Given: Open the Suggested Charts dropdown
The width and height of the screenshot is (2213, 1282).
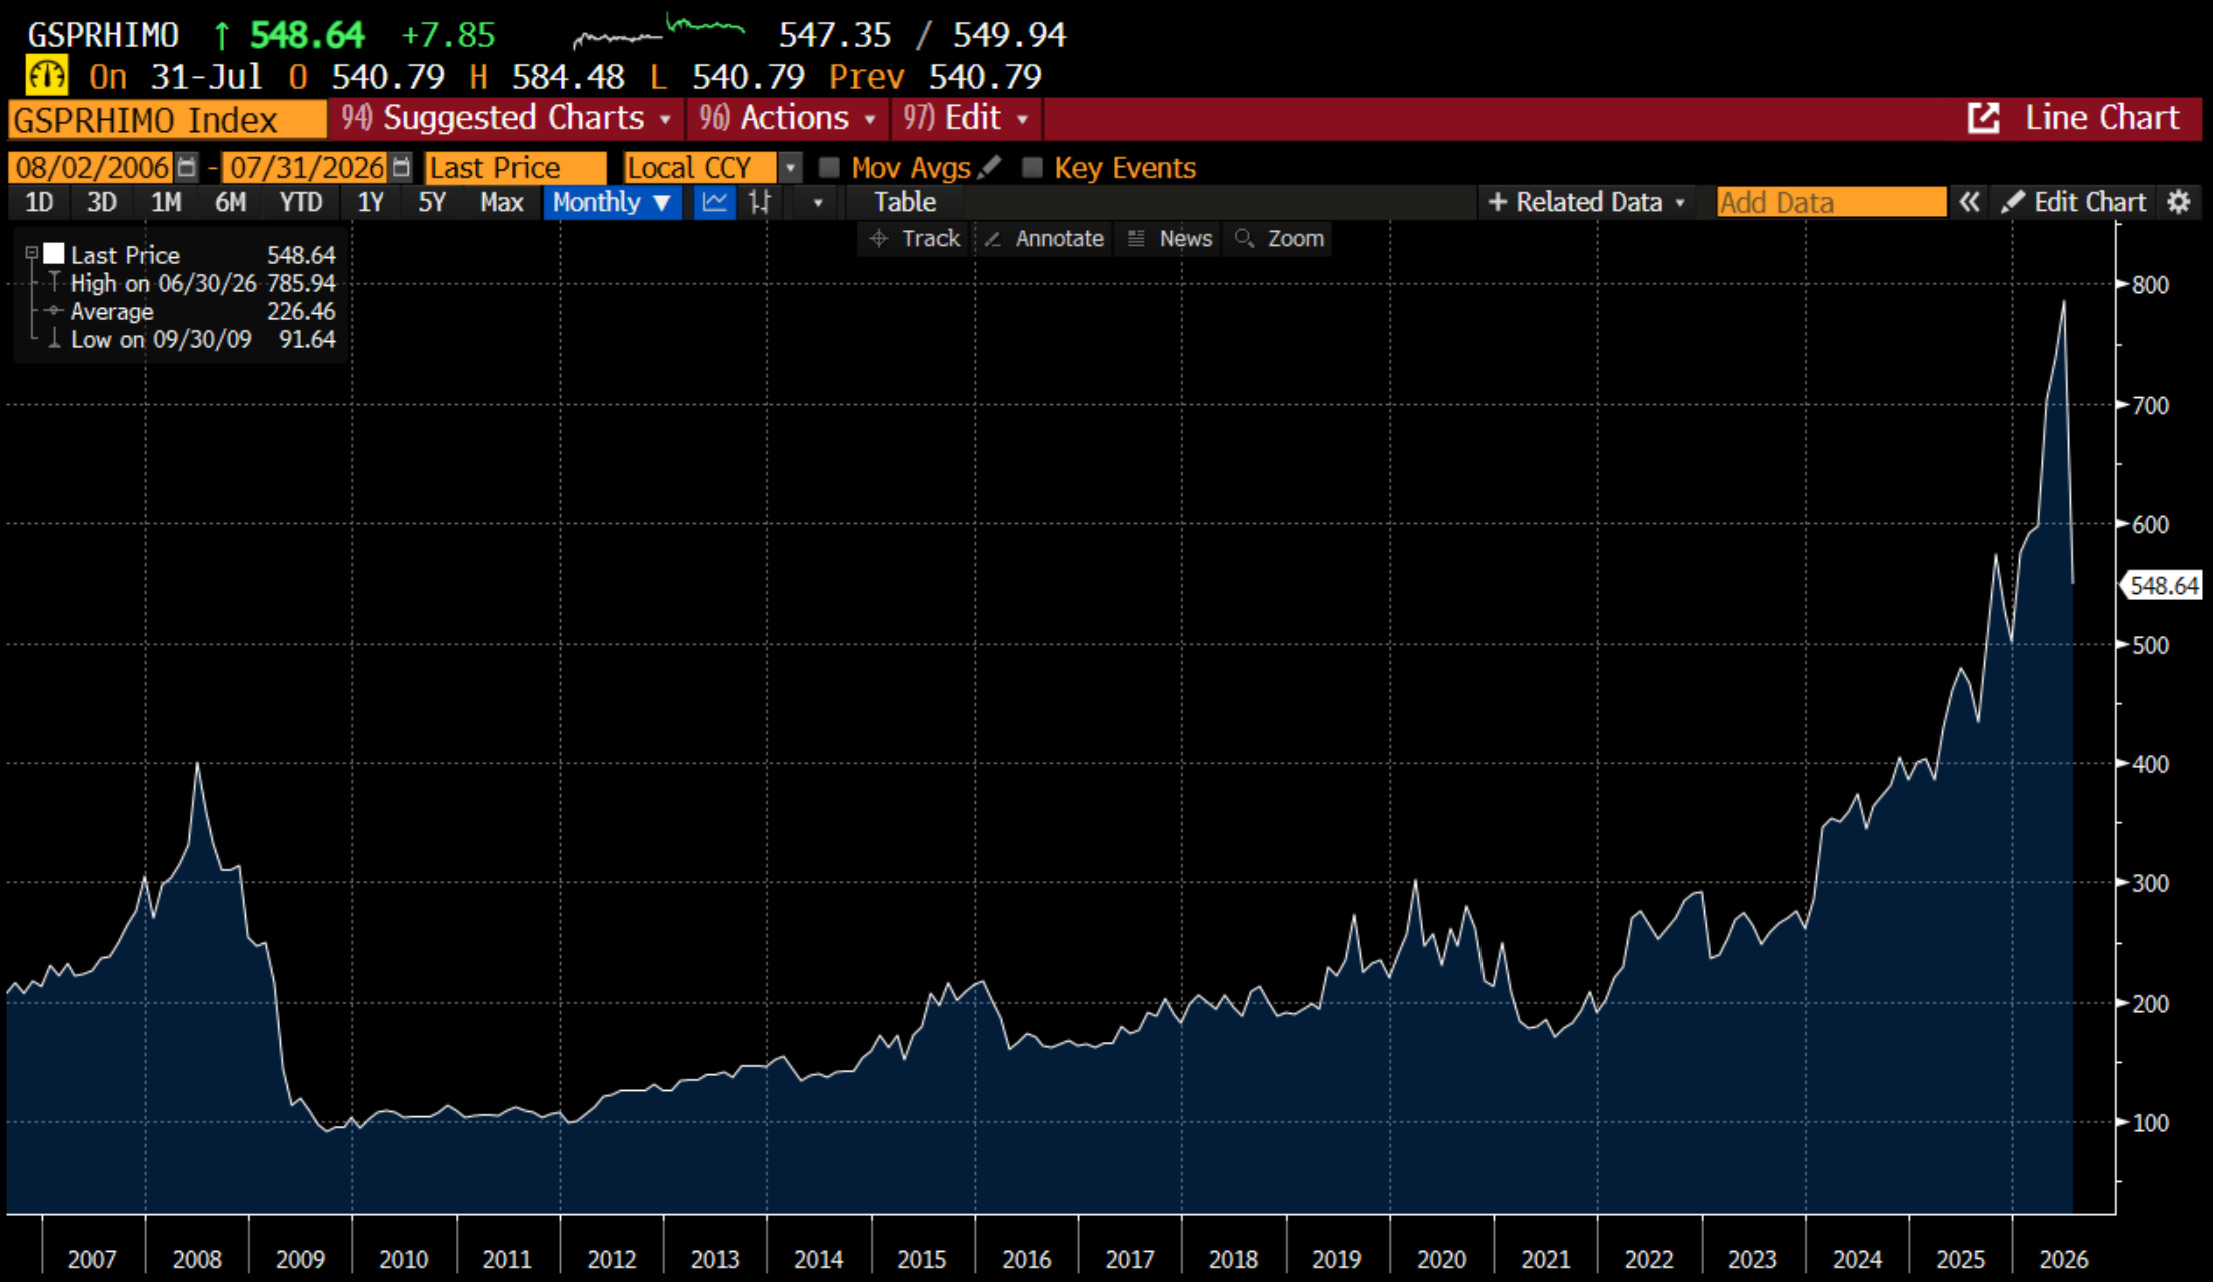Looking at the screenshot, I should (507, 118).
